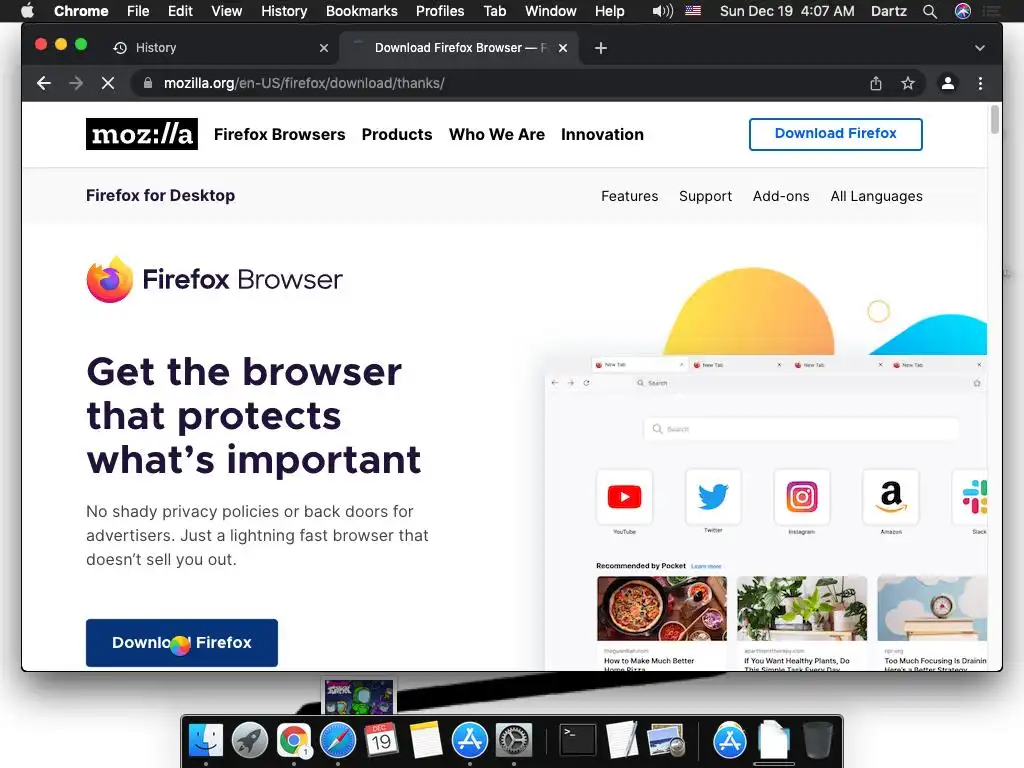Click the Siri icon in the menu bar

(963, 11)
